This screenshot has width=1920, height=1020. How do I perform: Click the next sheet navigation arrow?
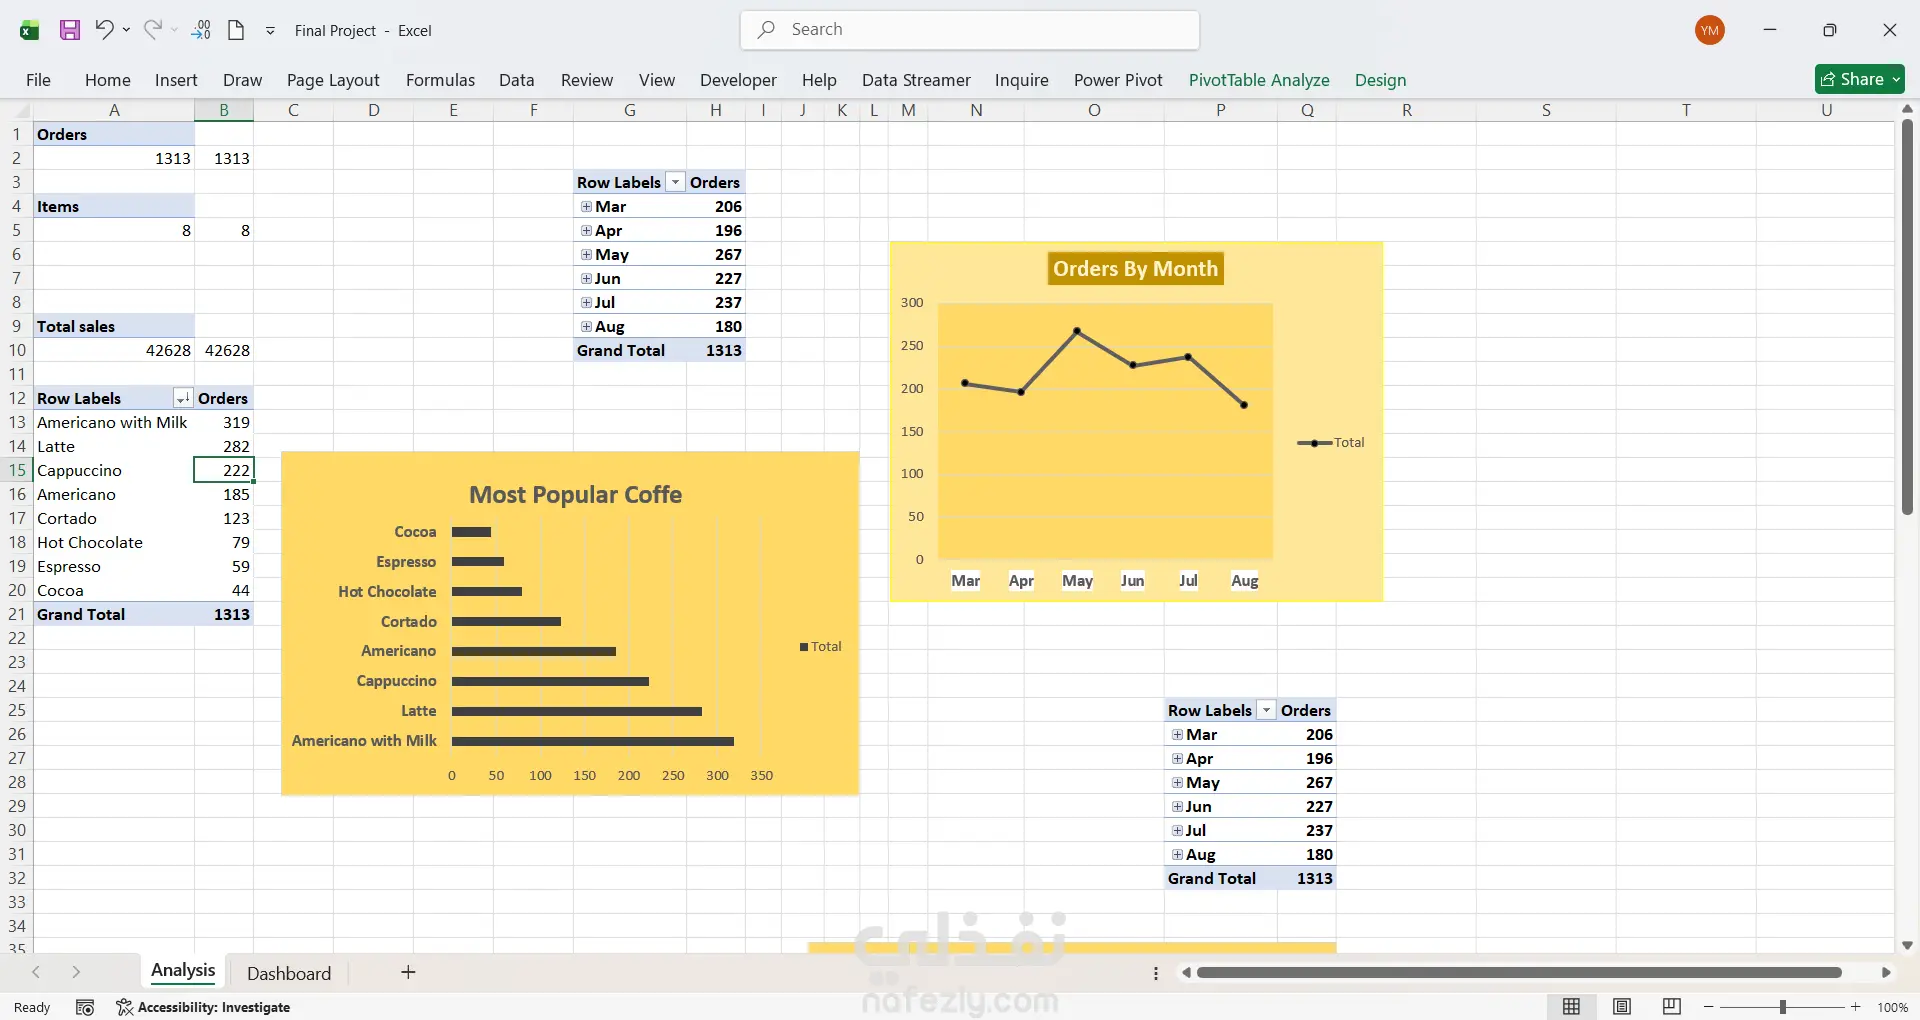click(76, 972)
